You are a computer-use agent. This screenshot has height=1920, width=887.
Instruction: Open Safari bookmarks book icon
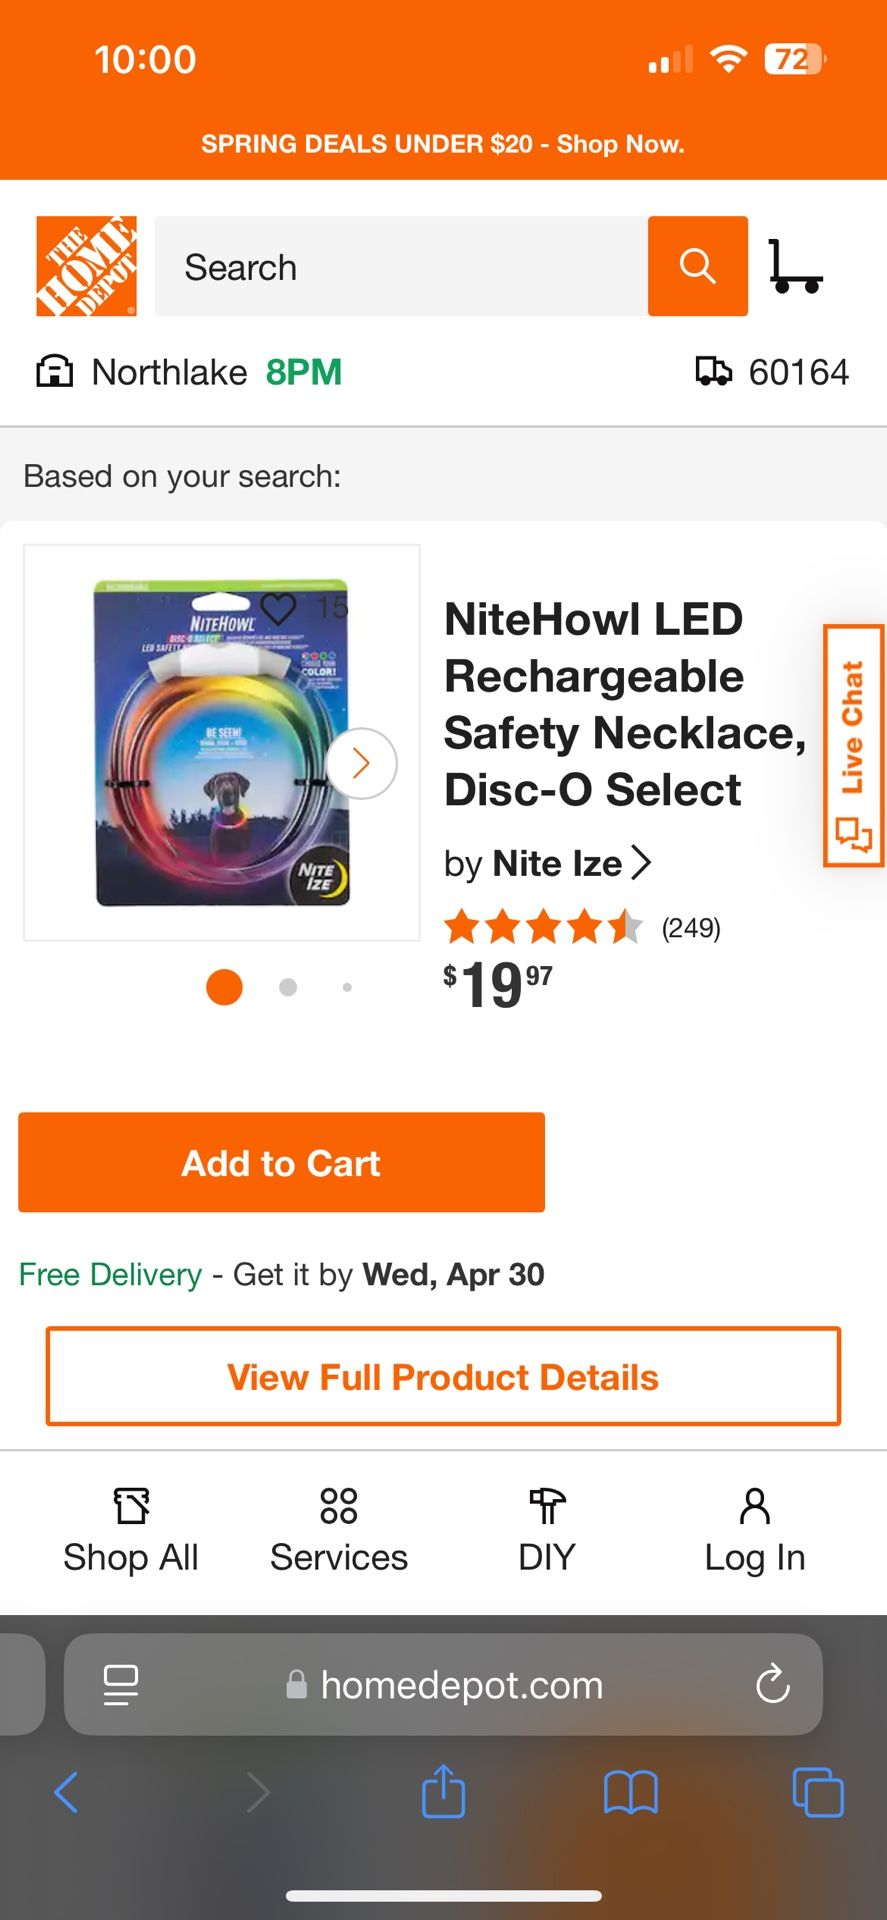click(x=630, y=1792)
